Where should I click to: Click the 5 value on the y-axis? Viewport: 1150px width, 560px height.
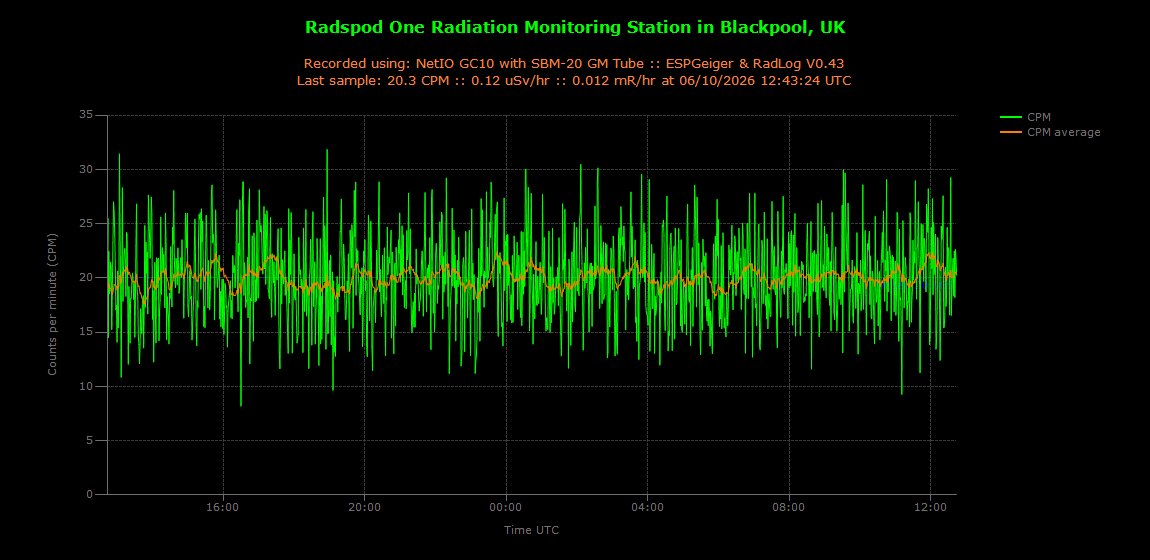point(90,441)
